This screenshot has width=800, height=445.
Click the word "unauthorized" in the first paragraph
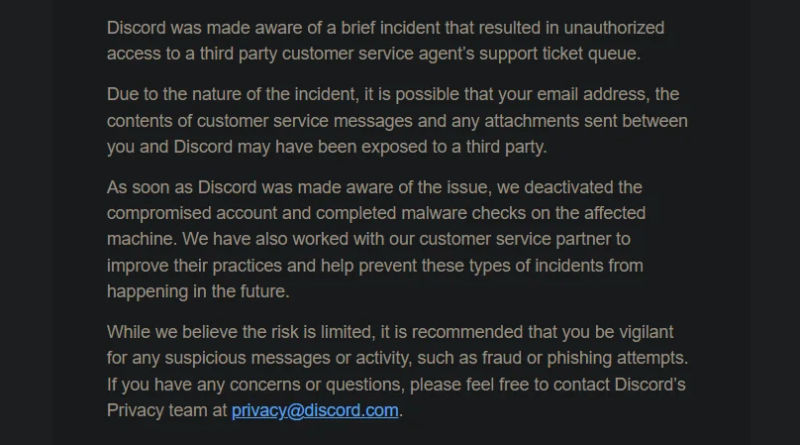coord(614,28)
